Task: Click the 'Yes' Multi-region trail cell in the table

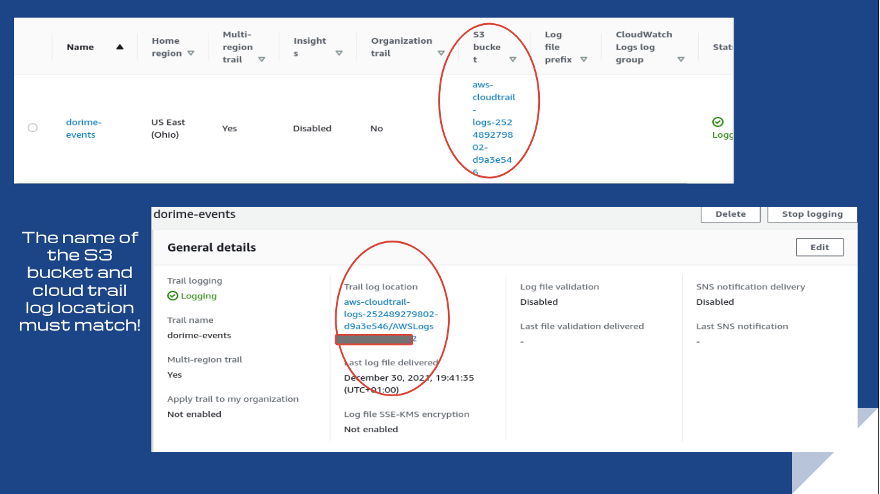Action: (230, 129)
